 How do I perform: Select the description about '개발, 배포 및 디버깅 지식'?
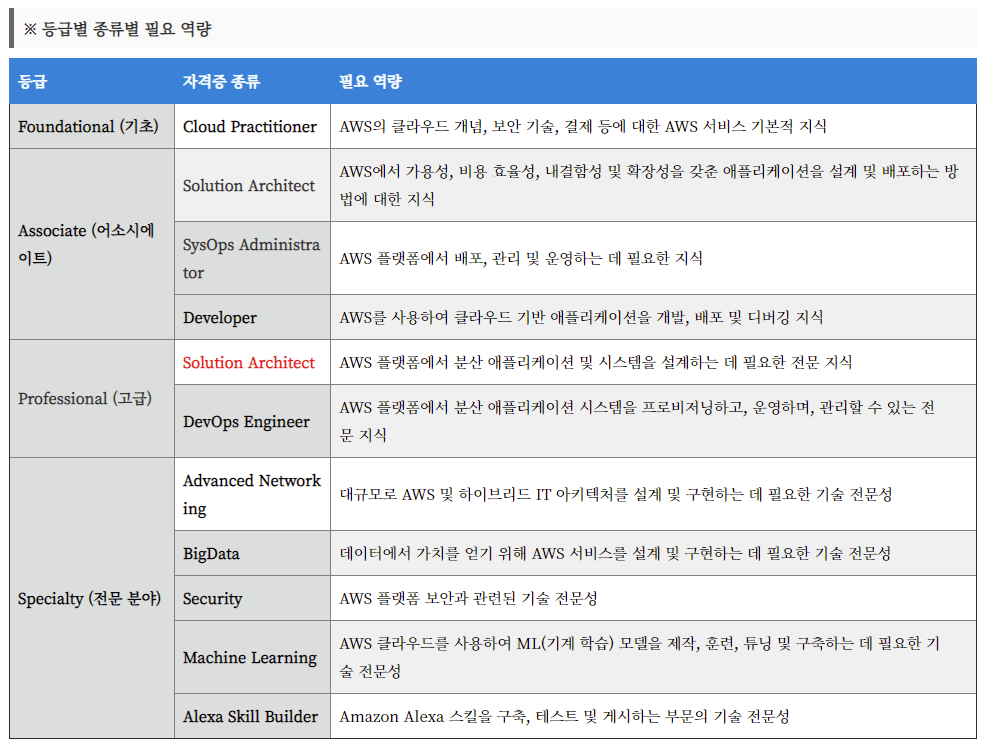point(581,317)
